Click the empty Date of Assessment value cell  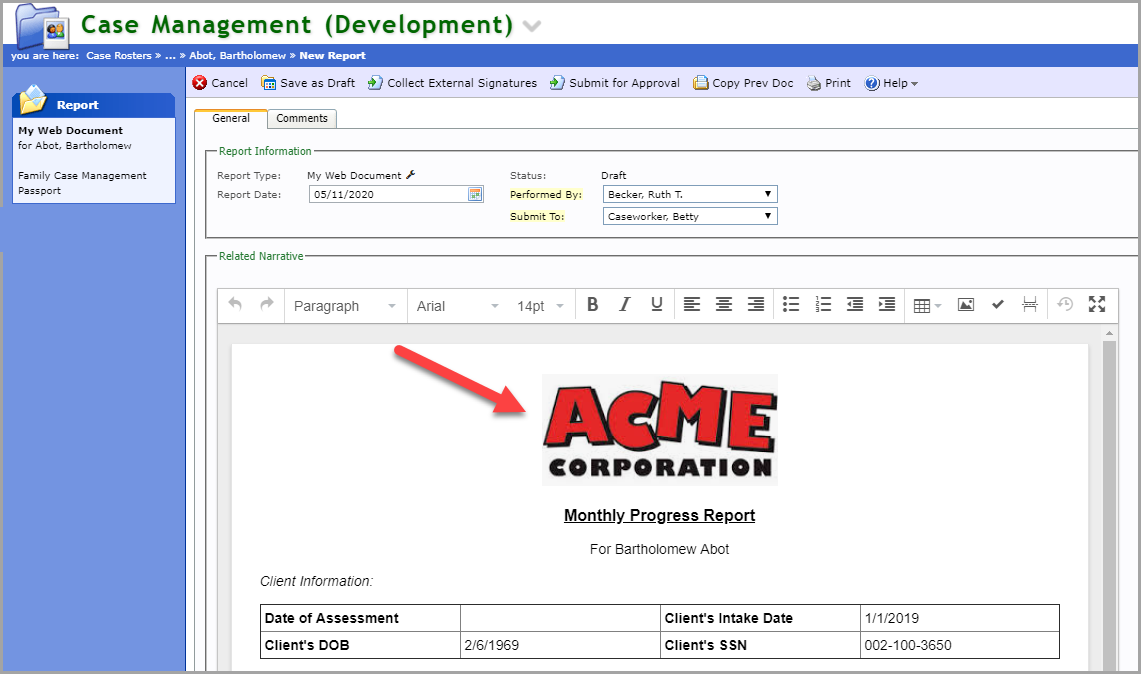(560, 618)
